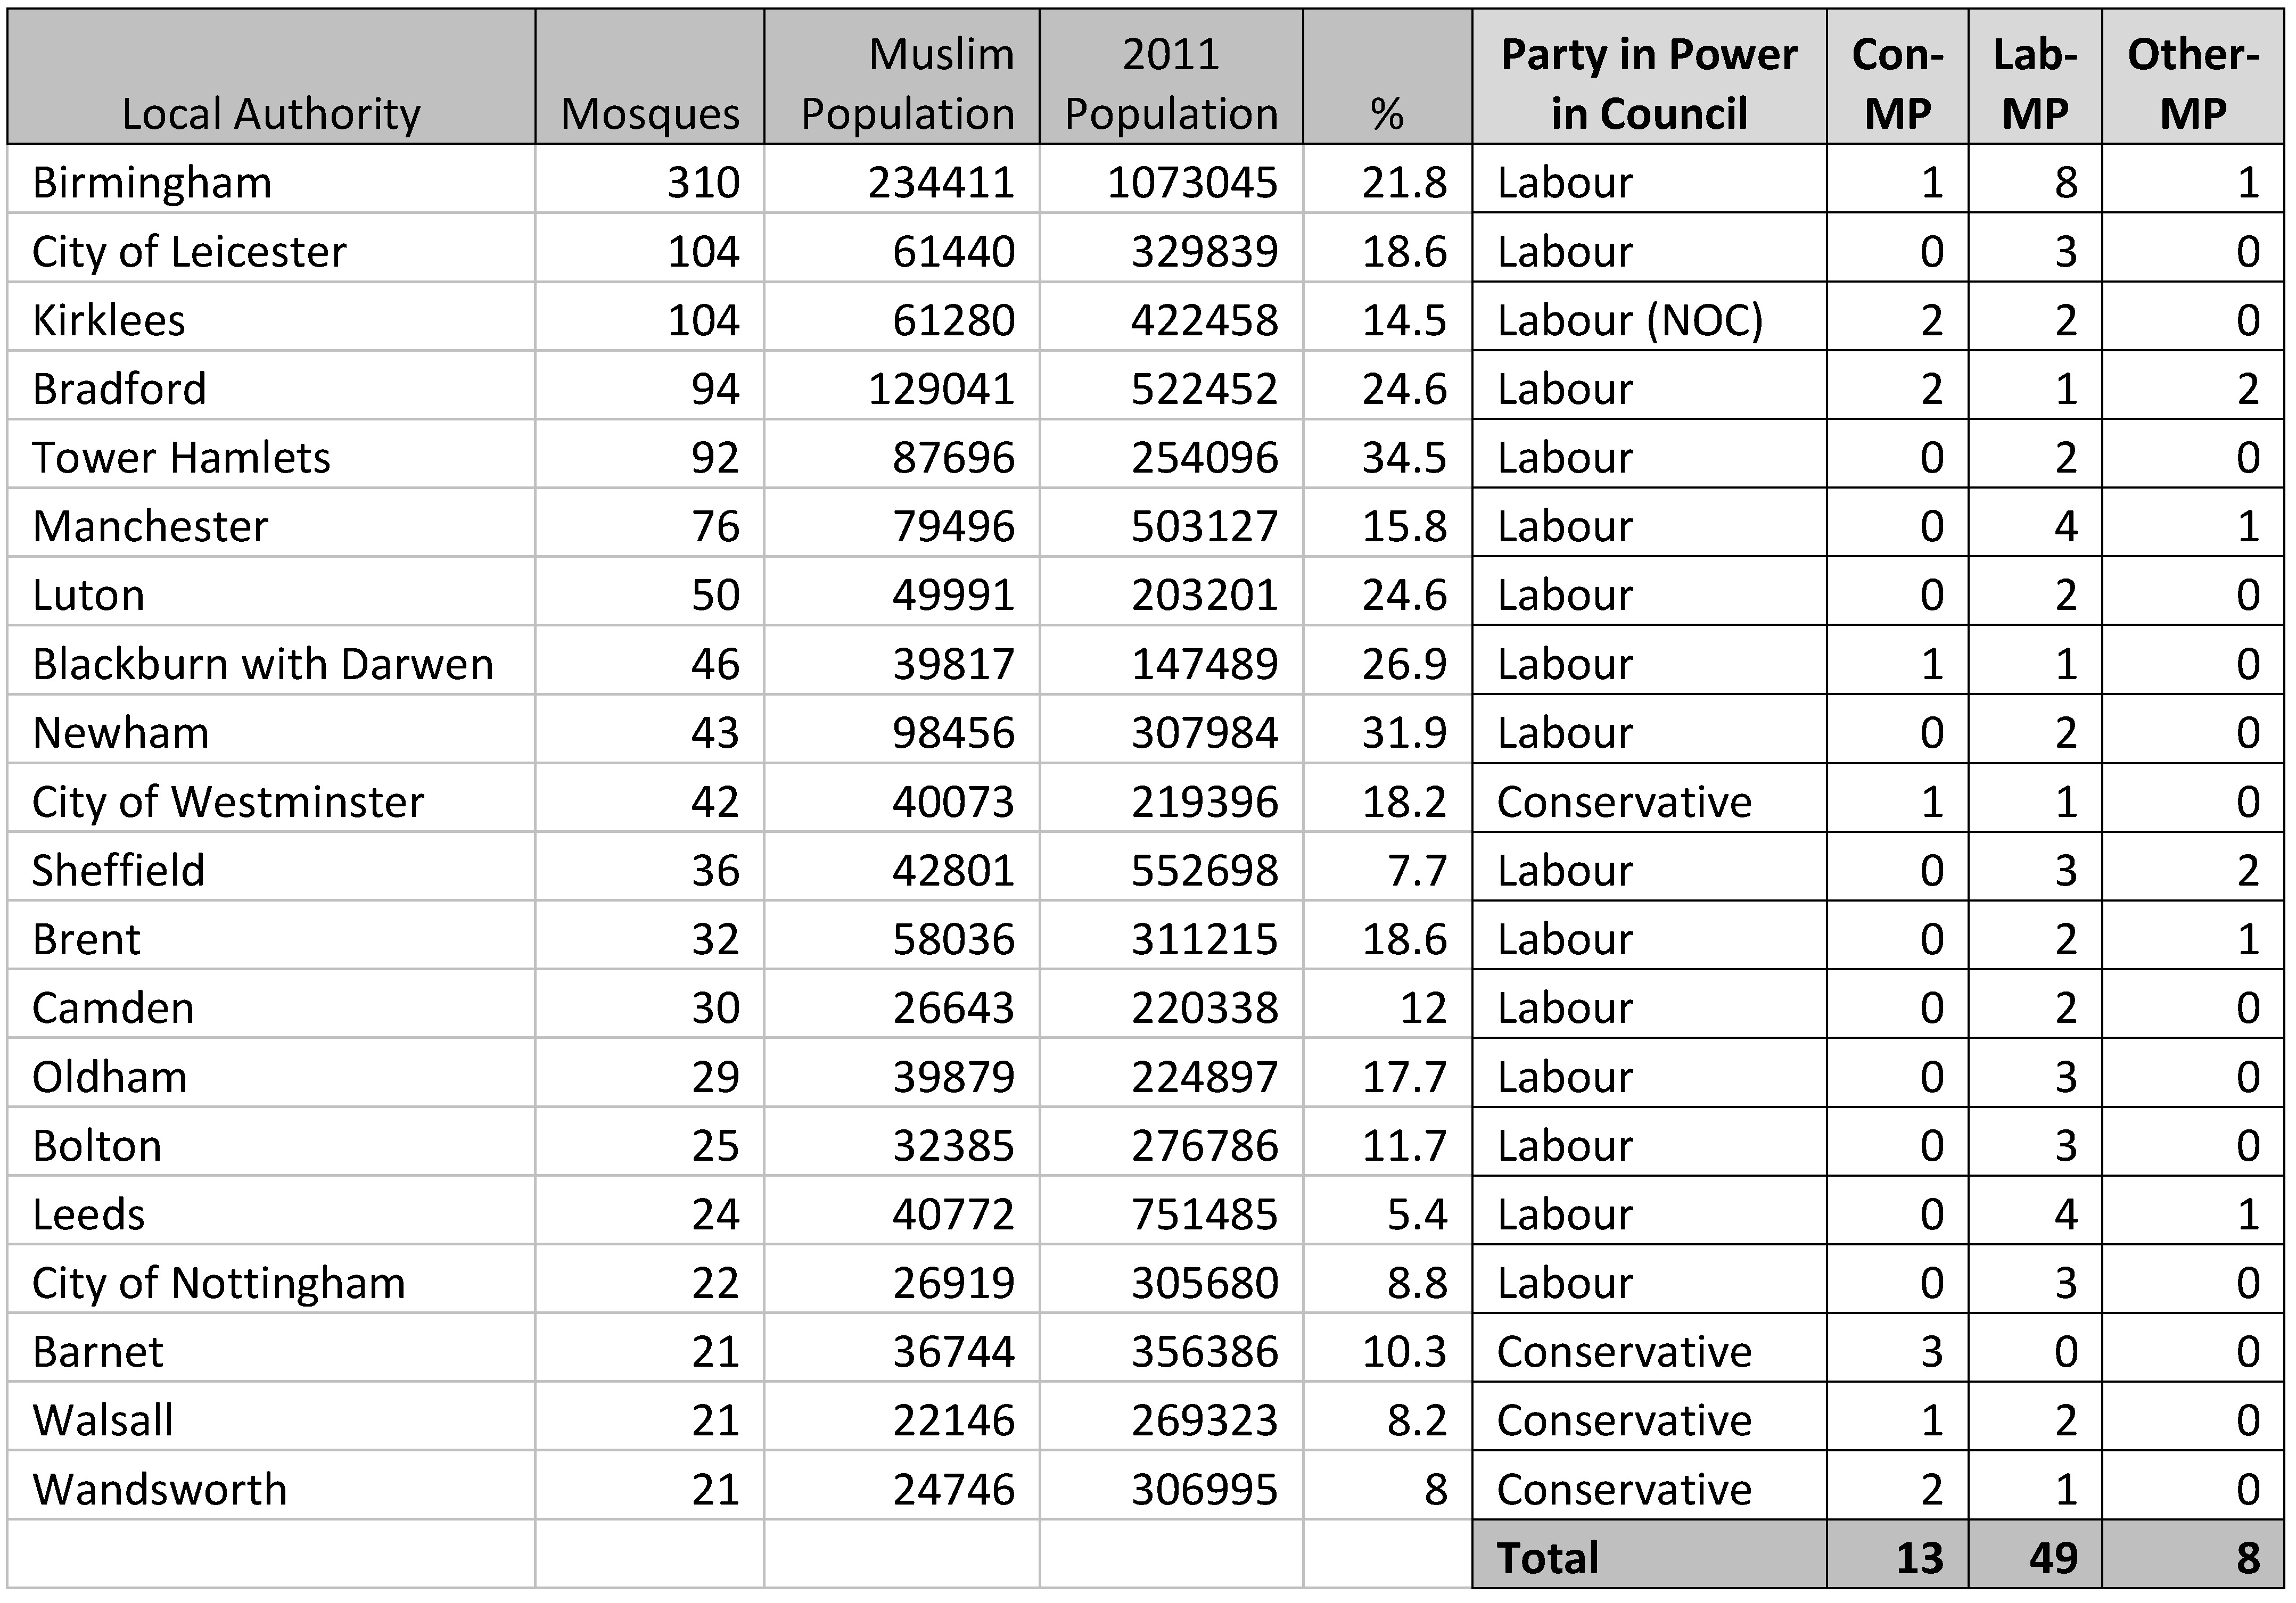Click the Party in Power in Council header
Image resolution: width=2296 pixels, height=1603 pixels.
click(x=1649, y=83)
